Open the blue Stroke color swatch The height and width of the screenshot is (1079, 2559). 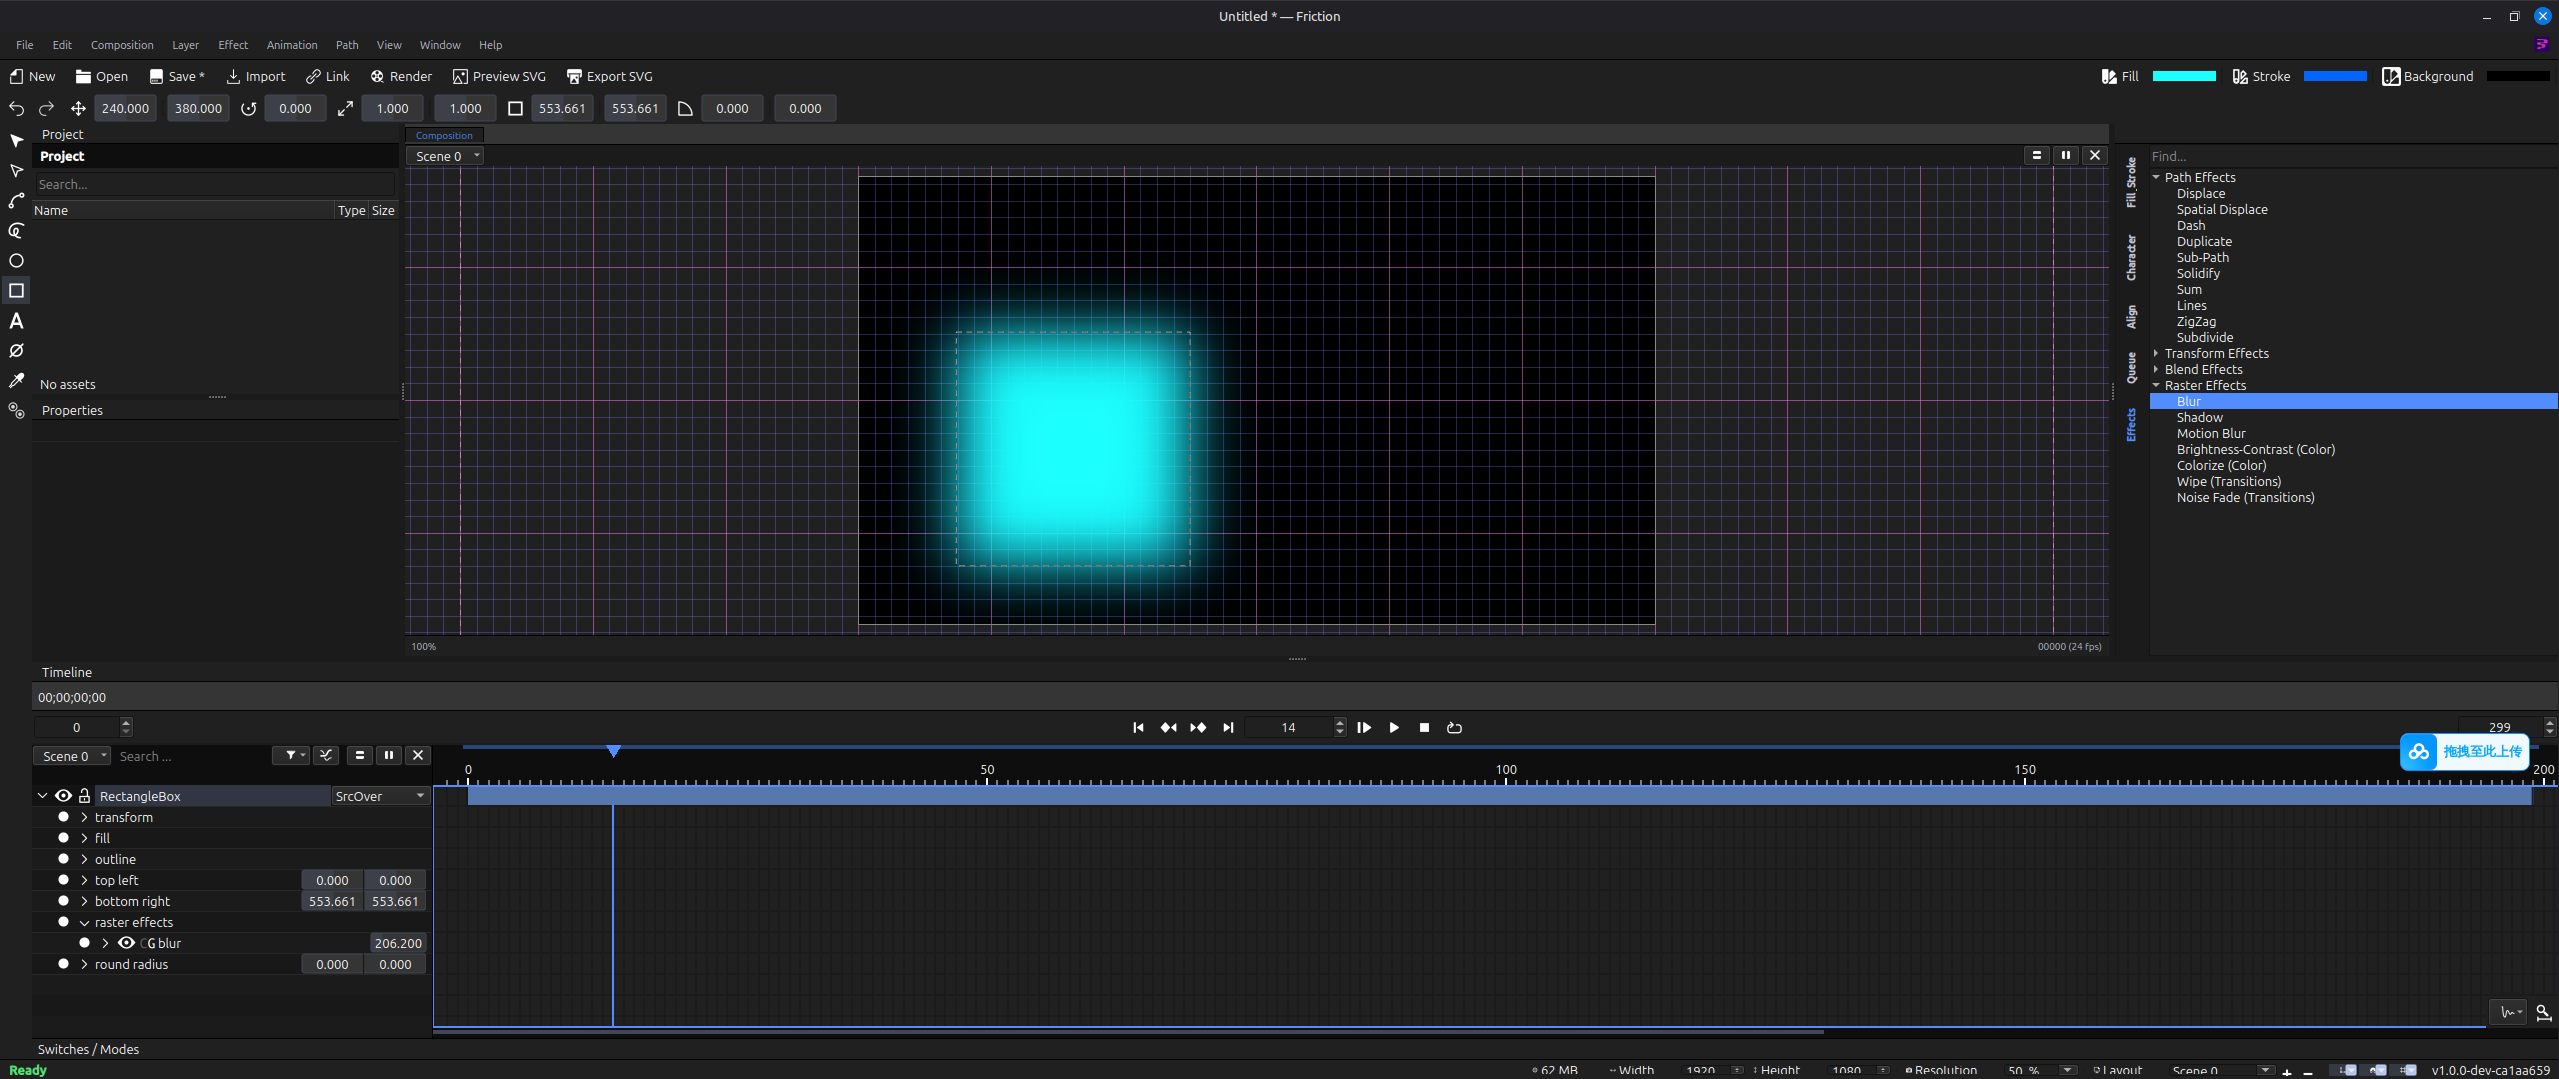(2335, 77)
